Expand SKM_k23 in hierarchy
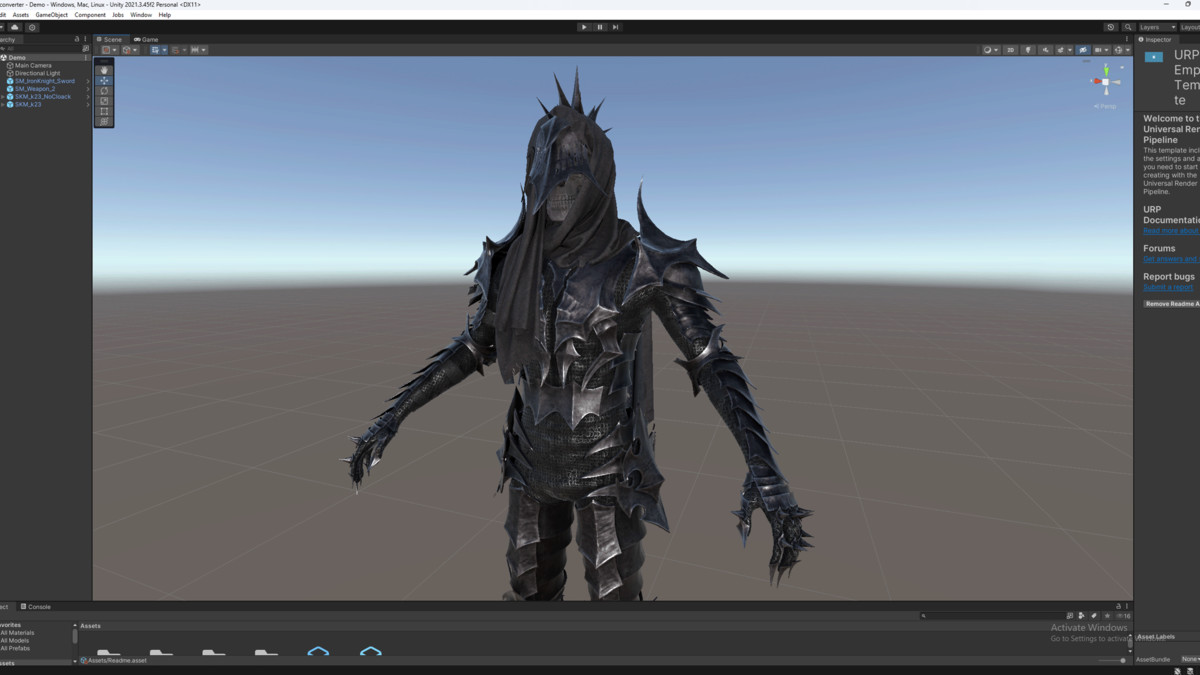This screenshot has height=675, width=1200. pyautogui.click(x=3, y=104)
